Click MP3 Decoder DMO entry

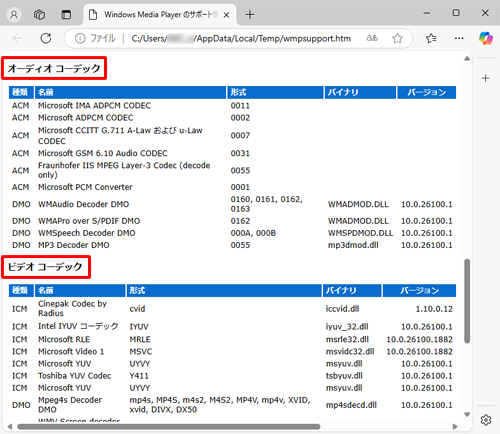pos(74,245)
